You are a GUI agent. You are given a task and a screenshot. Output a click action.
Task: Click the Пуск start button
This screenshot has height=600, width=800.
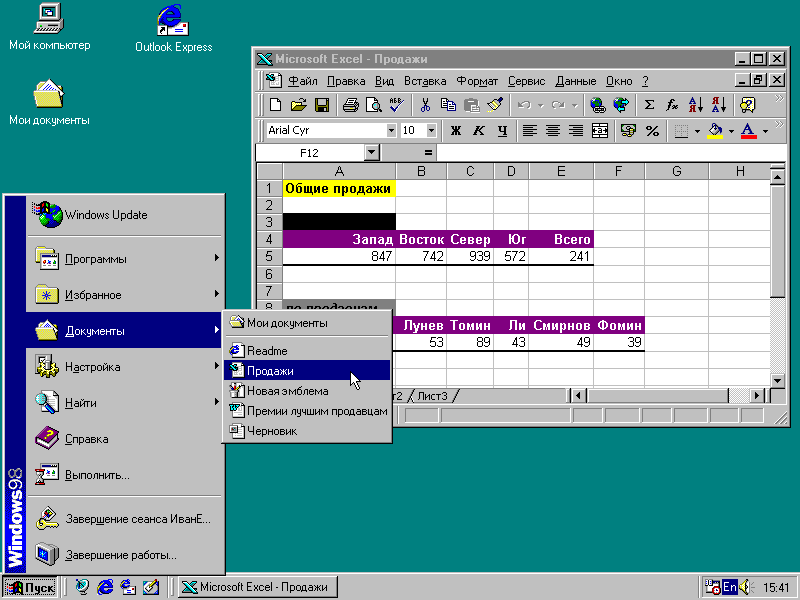(x=31, y=587)
